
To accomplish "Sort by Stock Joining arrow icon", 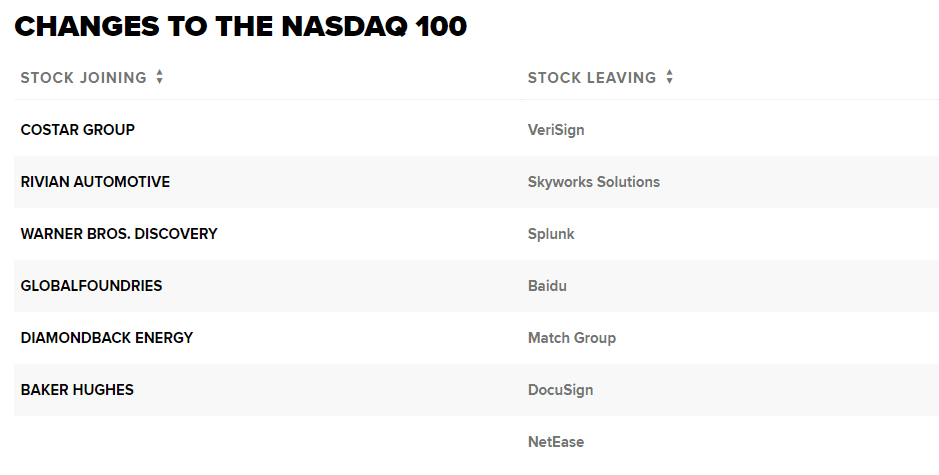I will pyautogui.click(x=159, y=77).
